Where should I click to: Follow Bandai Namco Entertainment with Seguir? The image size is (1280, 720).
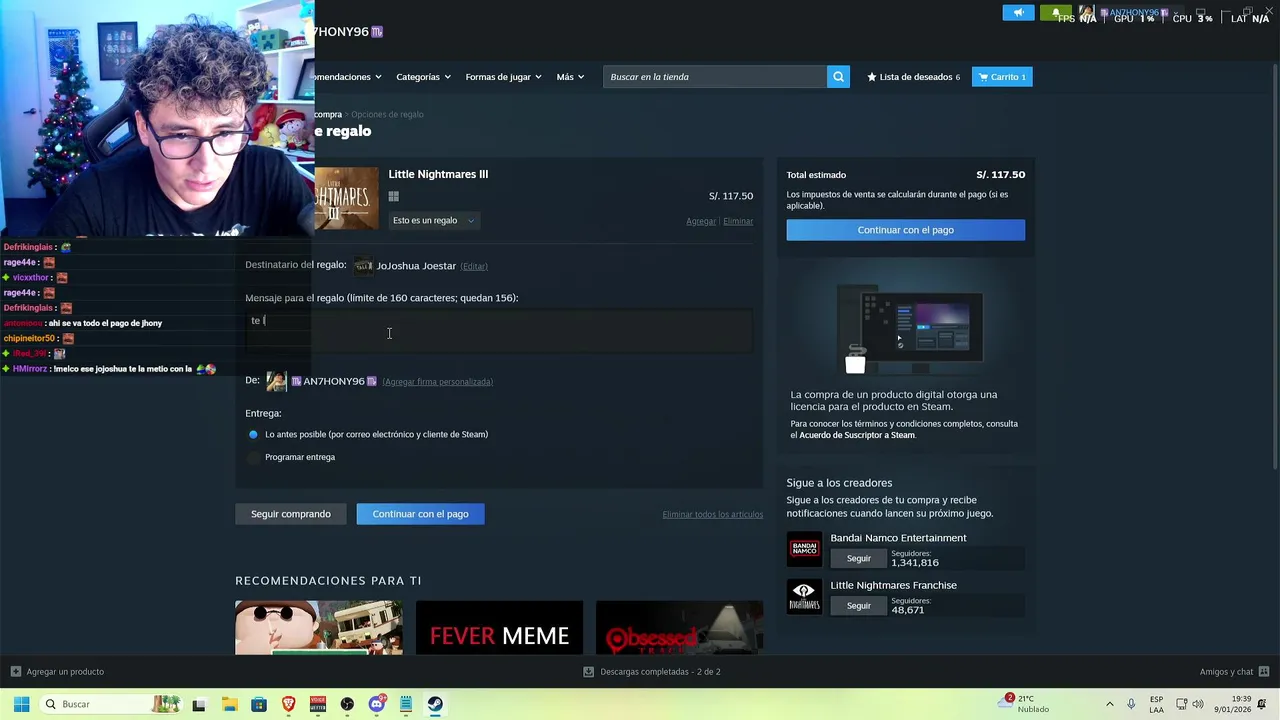click(x=859, y=558)
